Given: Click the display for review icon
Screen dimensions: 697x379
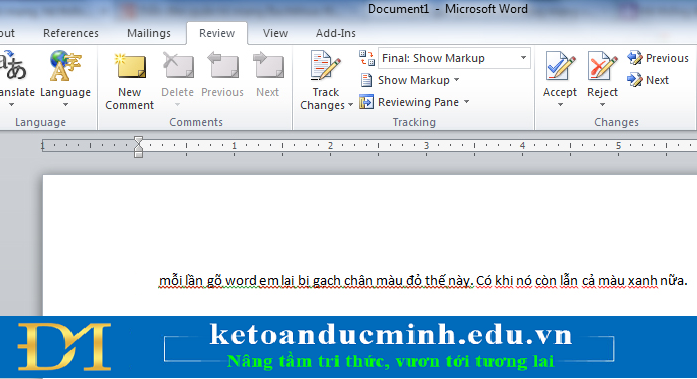Looking at the screenshot, I should pyautogui.click(x=367, y=58).
